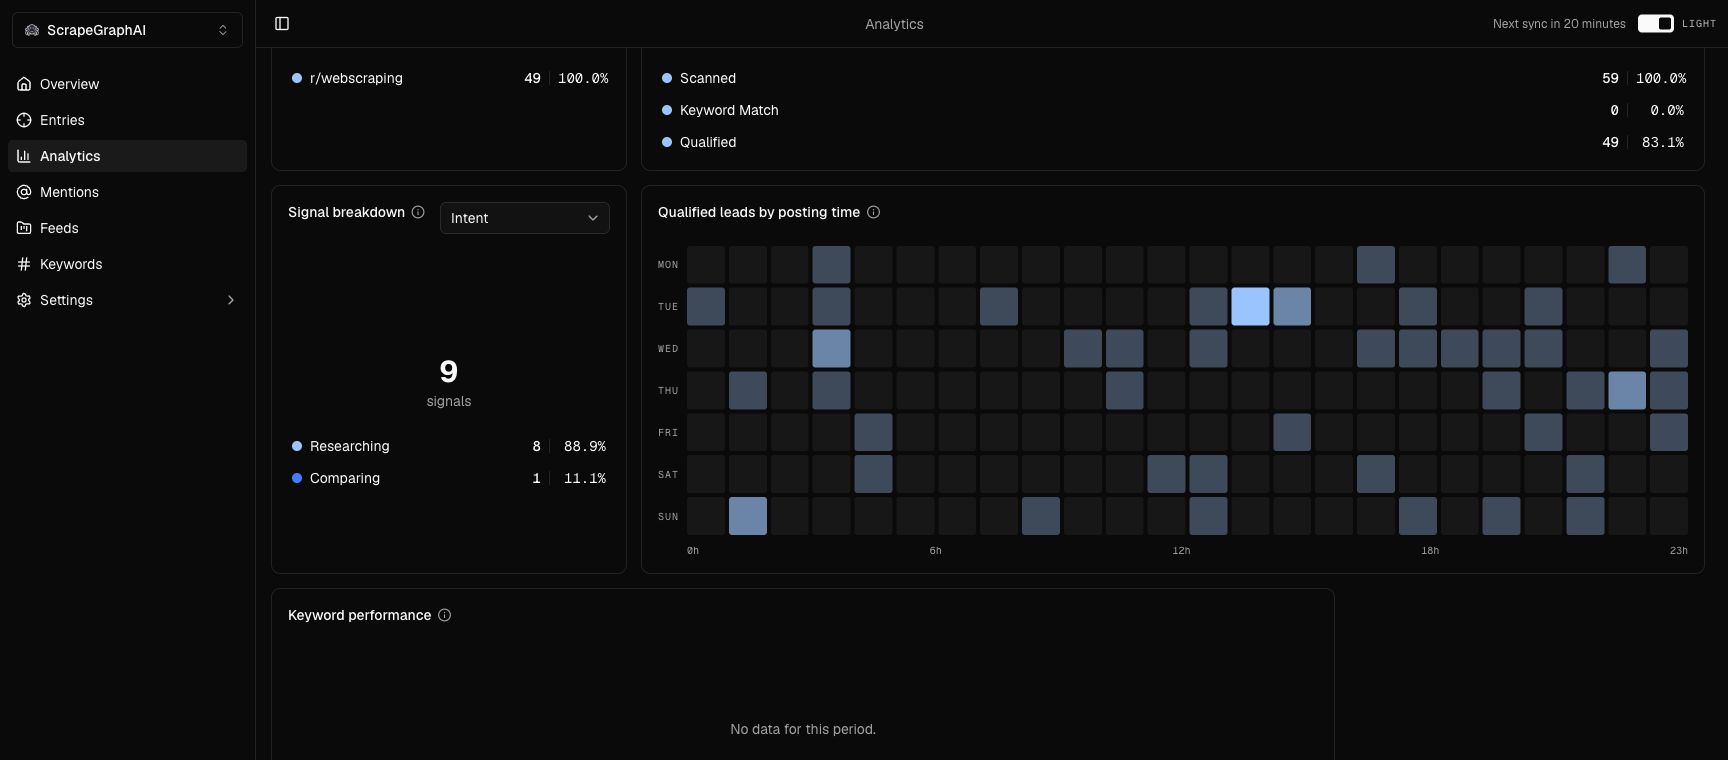Click the Friday 23h heatmap cell
Image resolution: width=1728 pixels, height=760 pixels.
[x=1669, y=433]
